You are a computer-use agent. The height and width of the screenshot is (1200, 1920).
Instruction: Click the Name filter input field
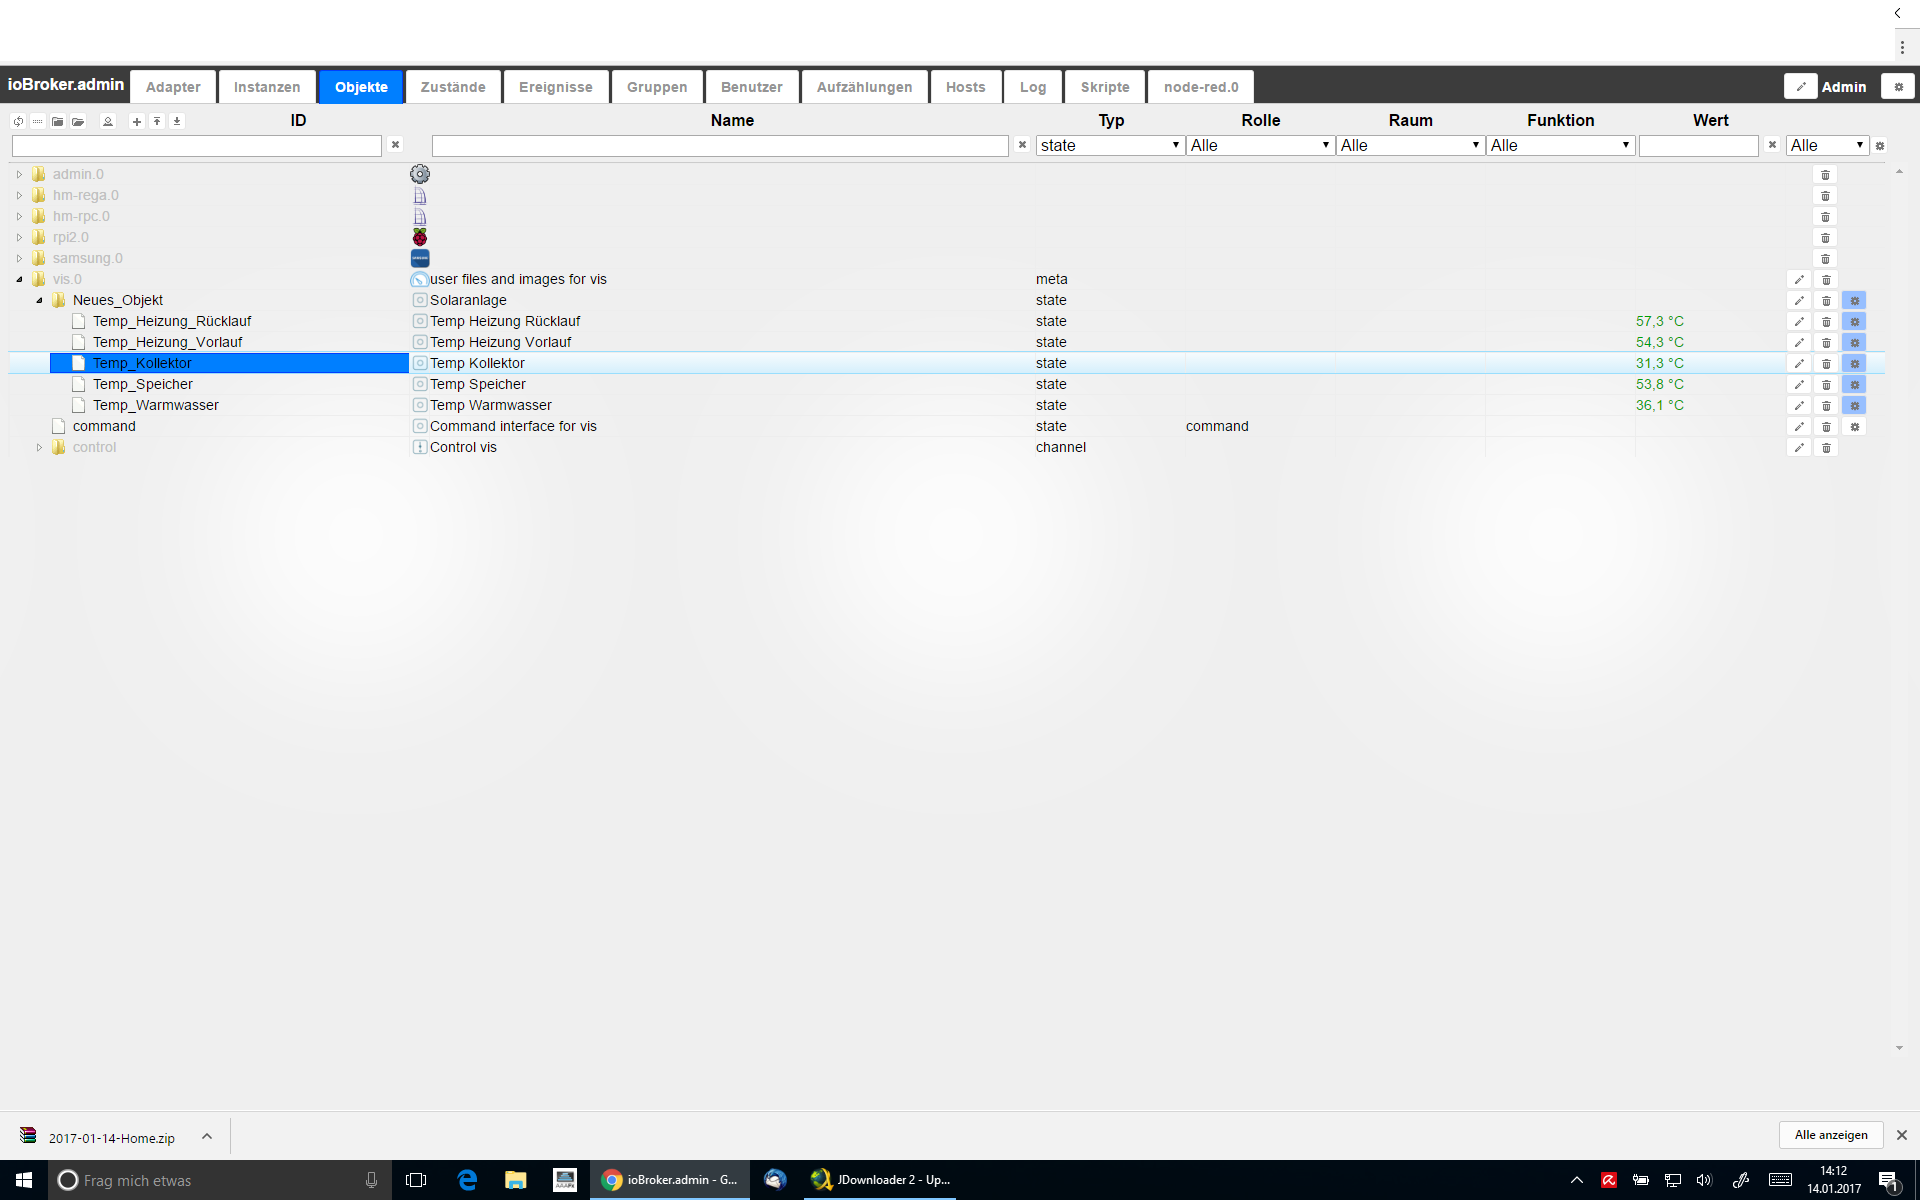pos(719,145)
